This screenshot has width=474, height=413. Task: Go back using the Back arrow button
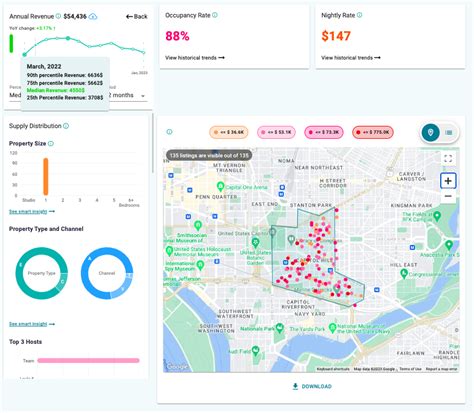point(137,16)
